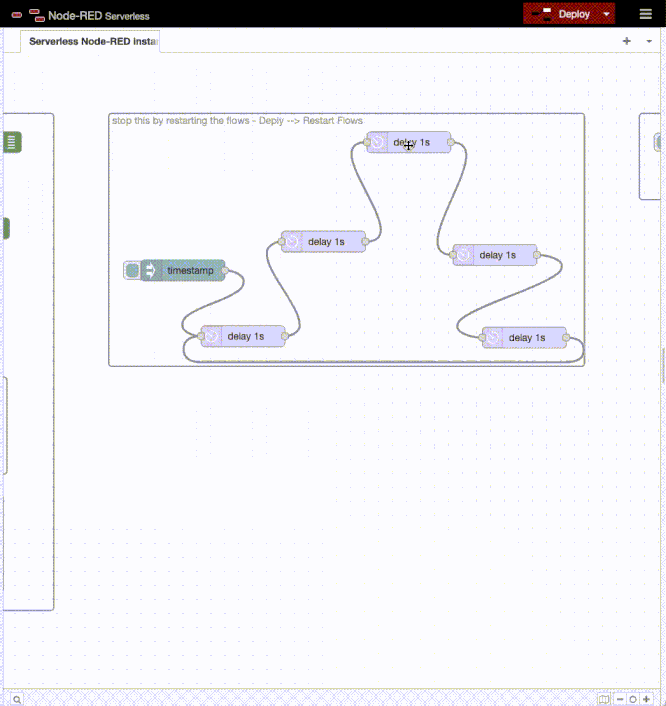Trigger the timestamp inject node button
Viewport: 666px width, 706px height.
131,270
